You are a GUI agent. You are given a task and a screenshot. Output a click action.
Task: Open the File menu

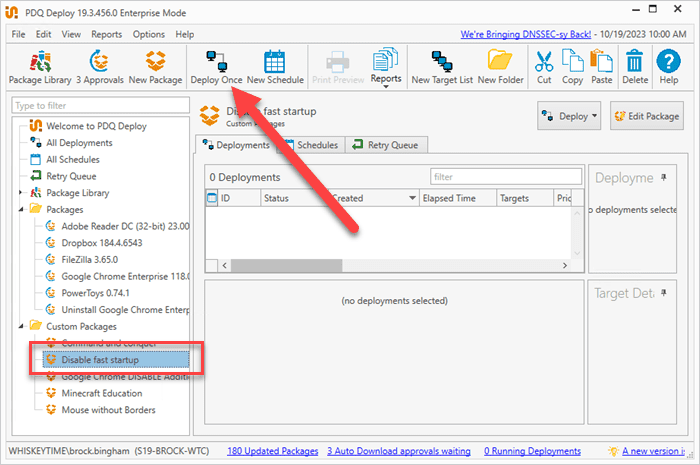pyautogui.click(x=18, y=34)
